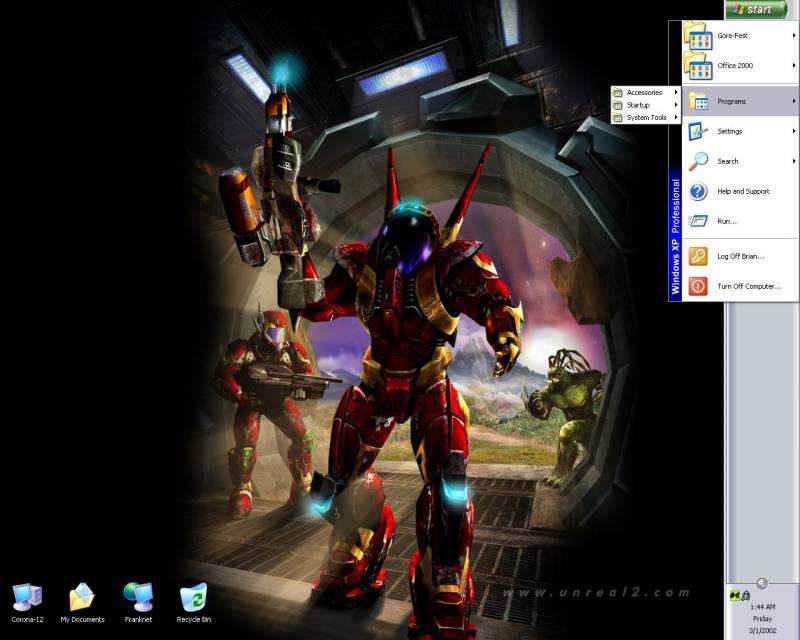Click the 1:44 AM clock time

pos(762,607)
